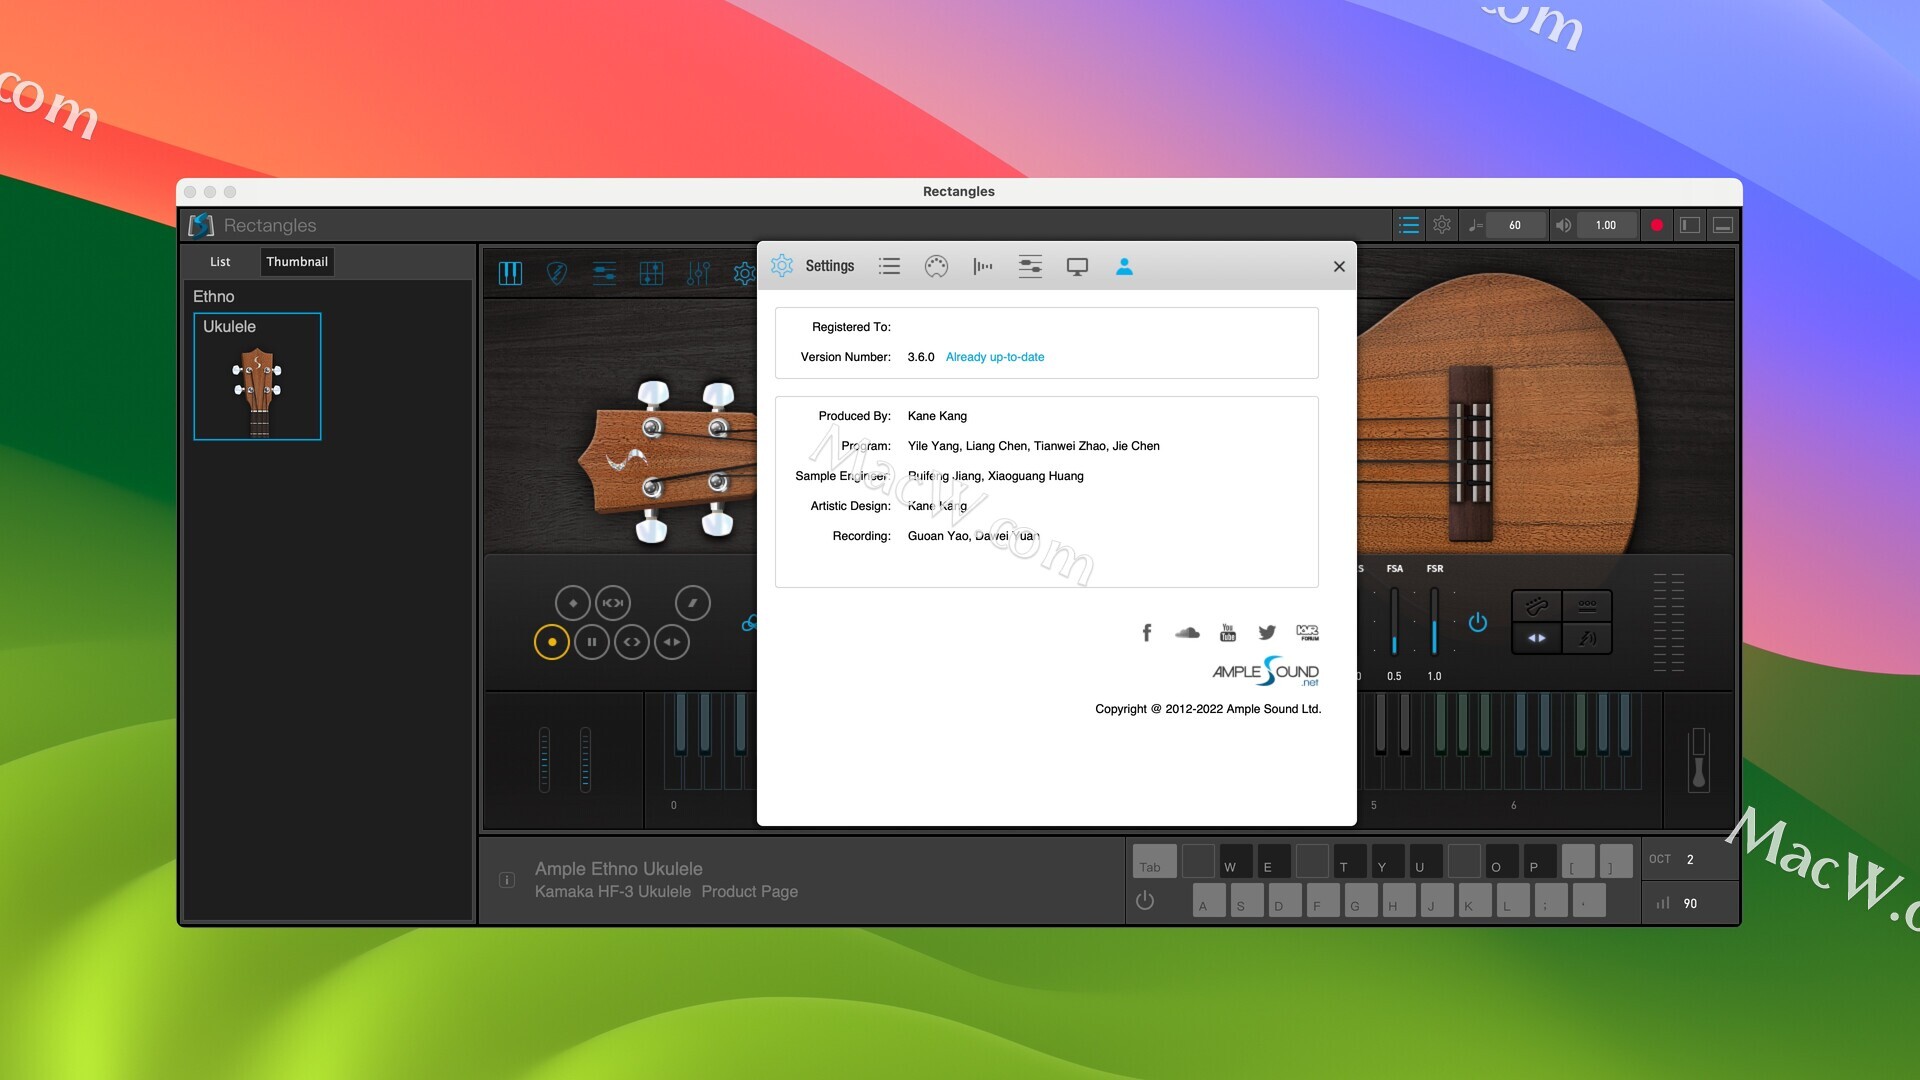Switch browser to Thumbnail view
The height and width of the screenshot is (1080, 1920).
297,262
